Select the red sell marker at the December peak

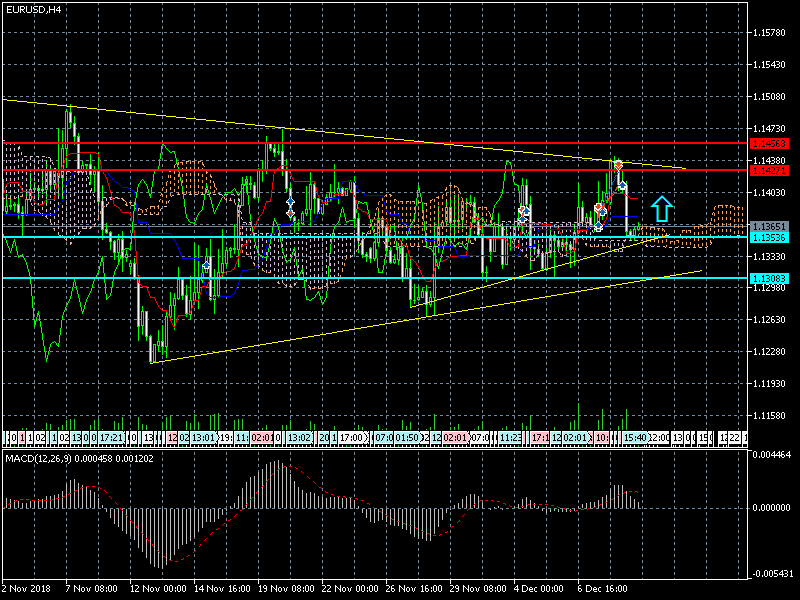point(618,164)
